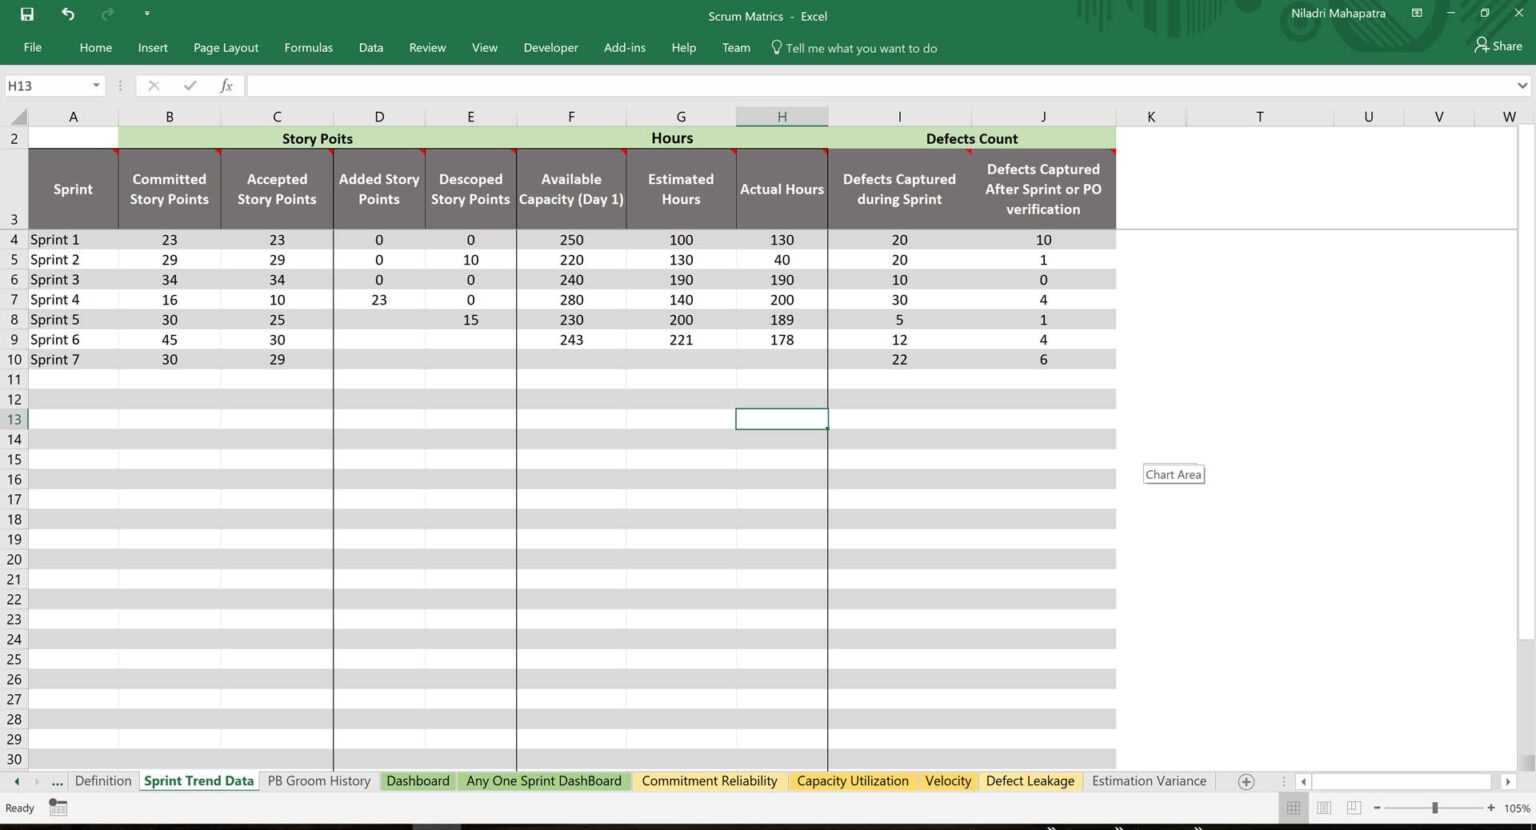This screenshot has width=1536, height=830.
Task: Save the workbook via Quick Access toolbar
Action: click(28, 15)
